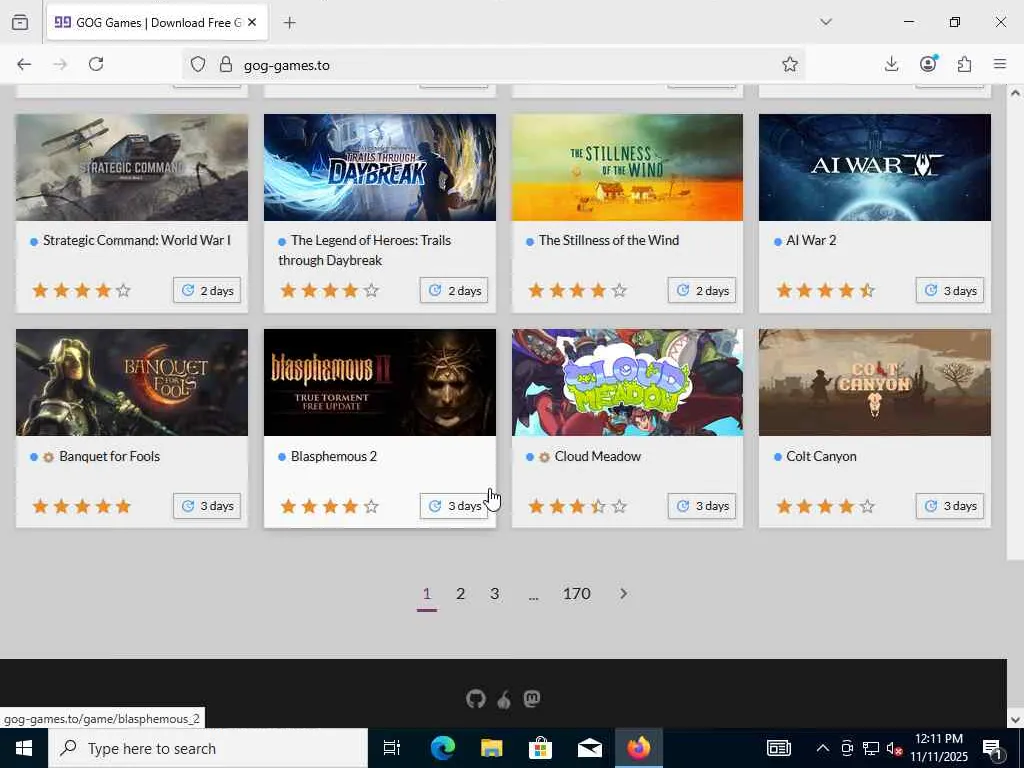The image size is (1024, 768).
Task: Click The Legend of Heroes title link
Action: pyautogui.click(x=364, y=250)
